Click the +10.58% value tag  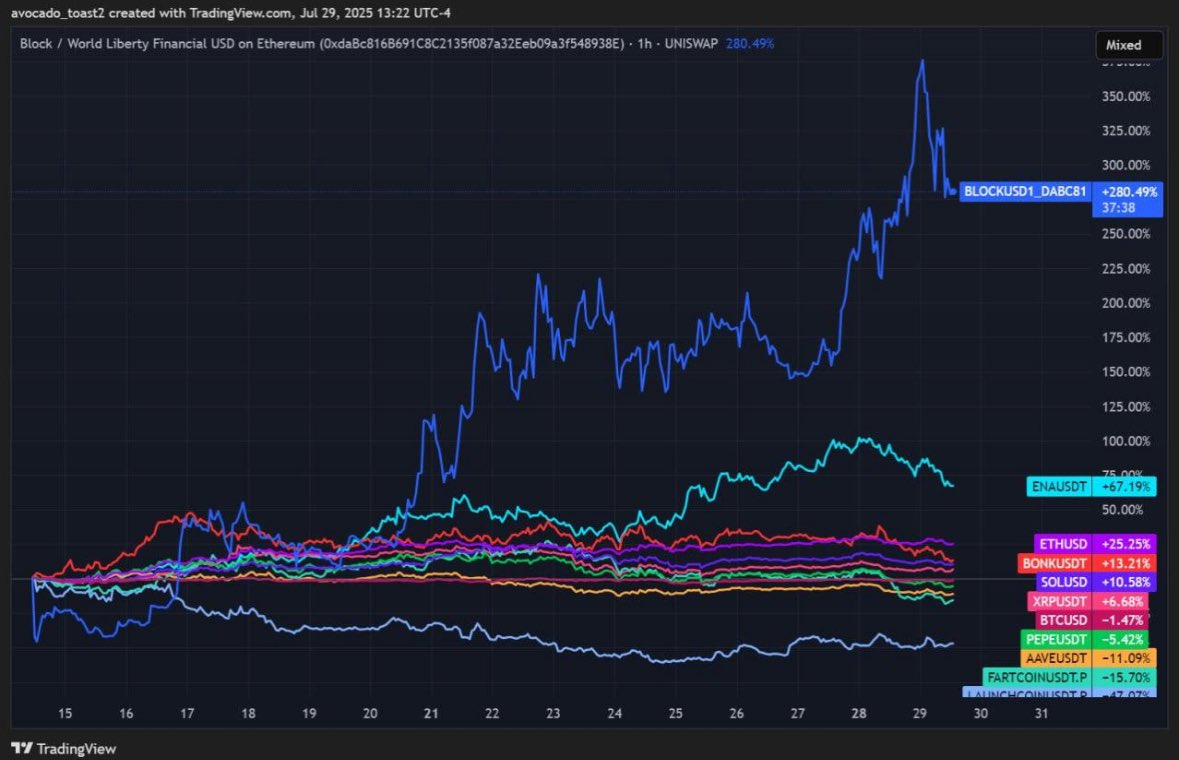tap(1126, 583)
